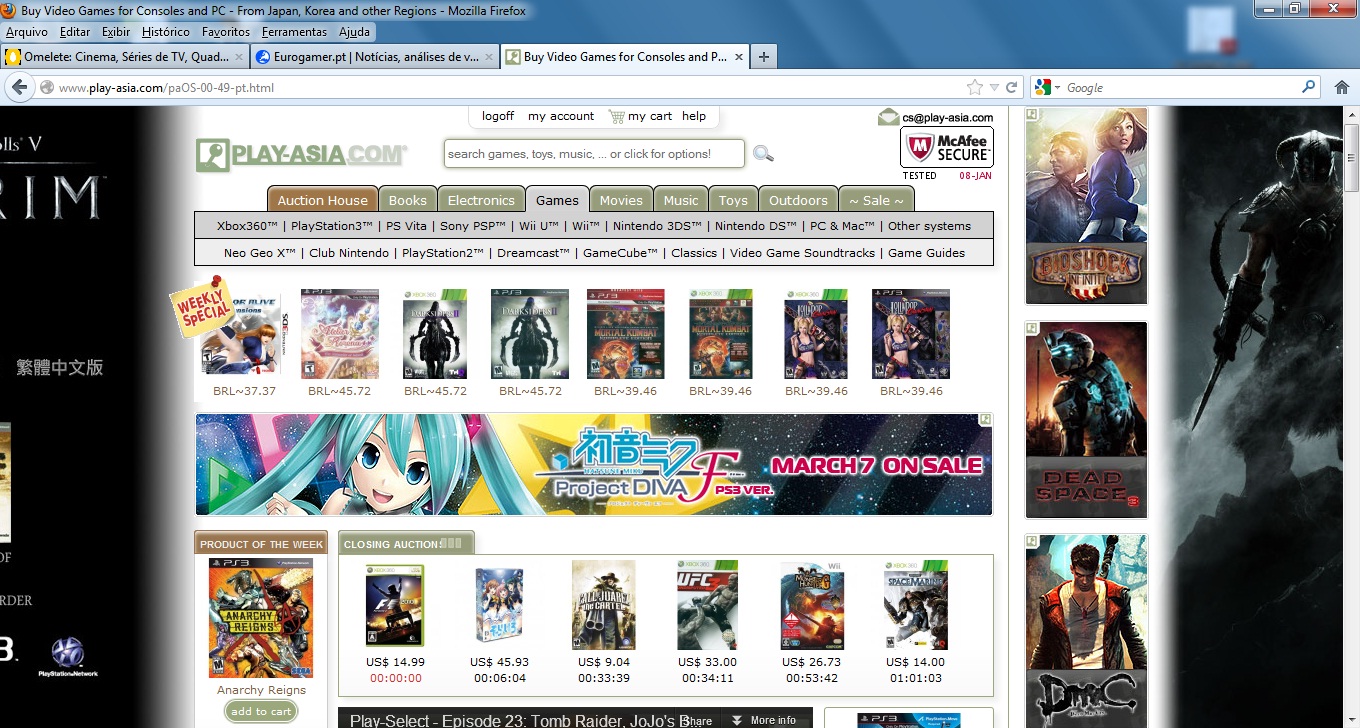Bookmark this page with the star icon

click(974, 88)
